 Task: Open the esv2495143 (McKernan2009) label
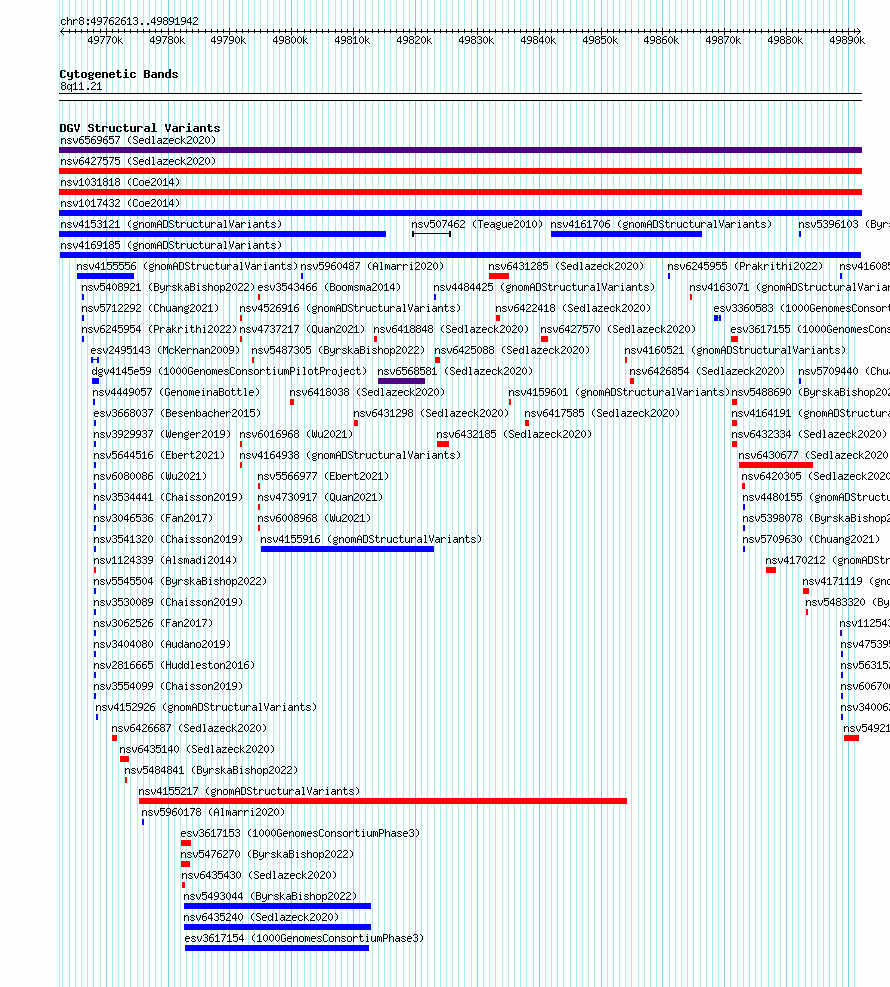165,350
